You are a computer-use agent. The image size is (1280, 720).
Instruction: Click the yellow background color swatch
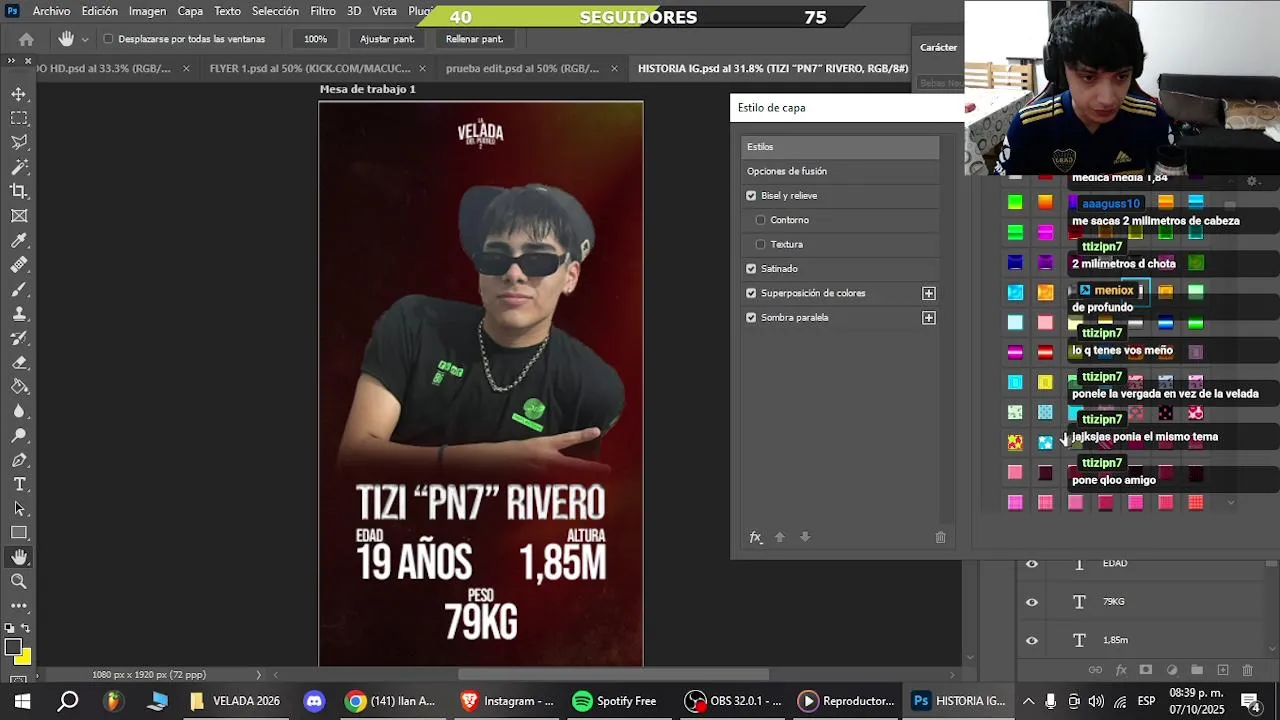coord(22,657)
